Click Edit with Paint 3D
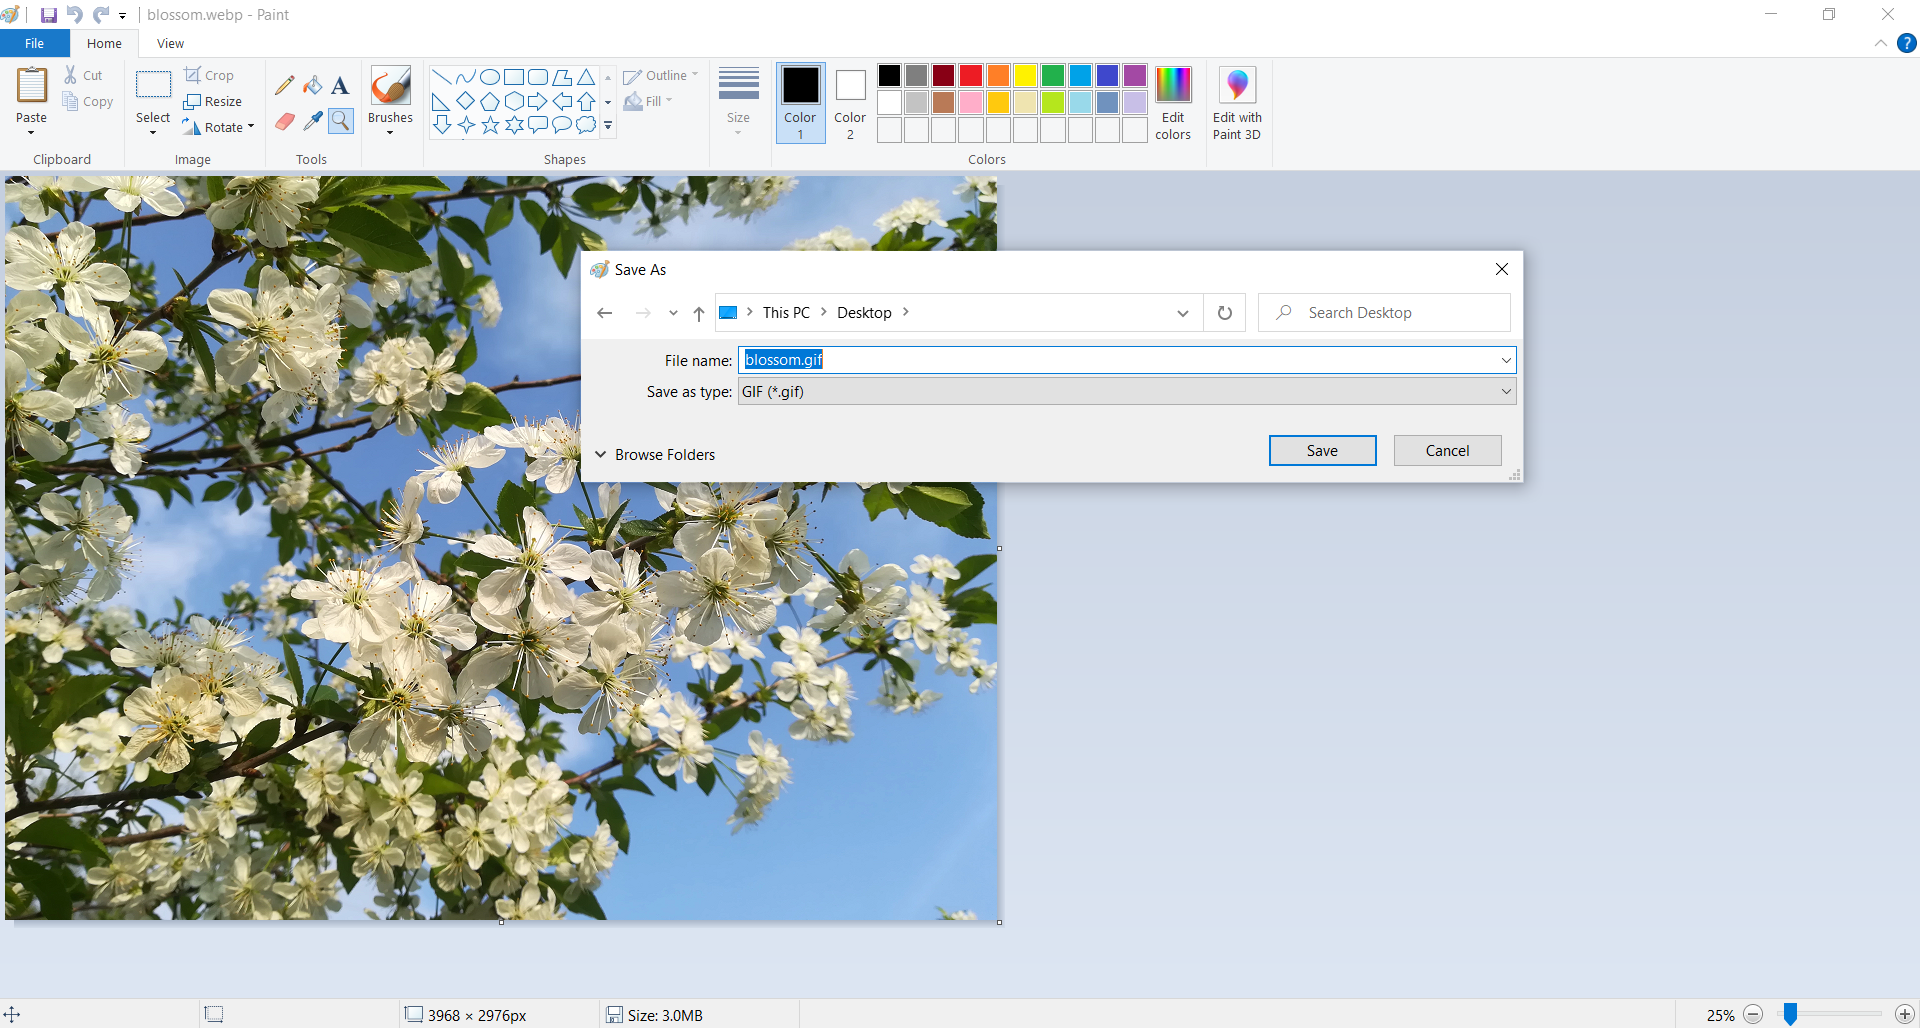The image size is (1920, 1028). click(x=1237, y=104)
